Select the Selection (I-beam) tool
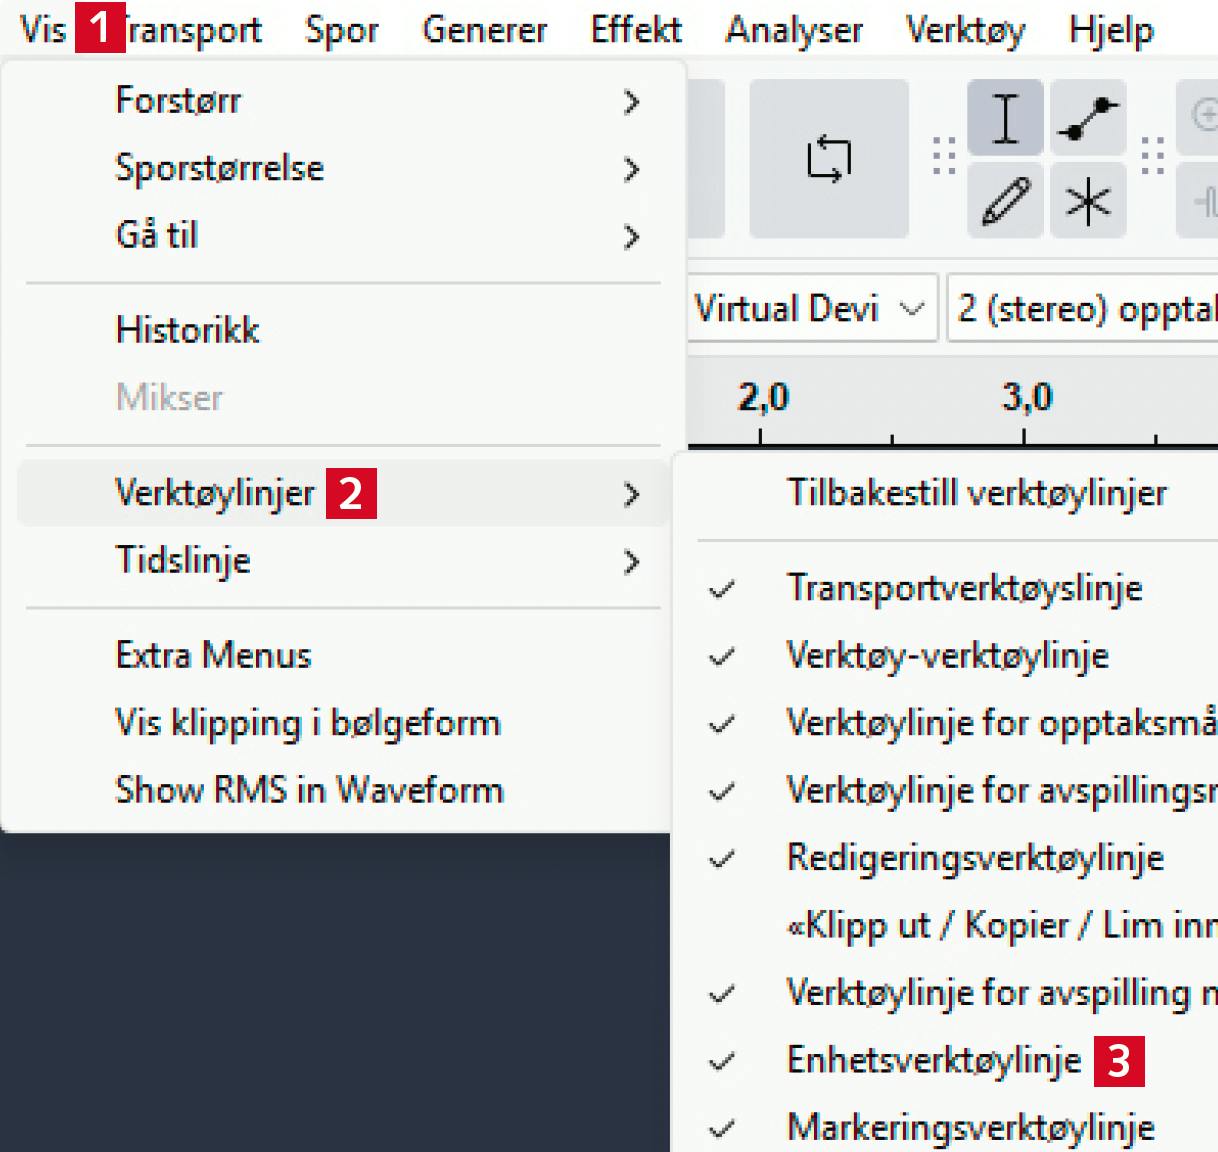 (1005, 119)
